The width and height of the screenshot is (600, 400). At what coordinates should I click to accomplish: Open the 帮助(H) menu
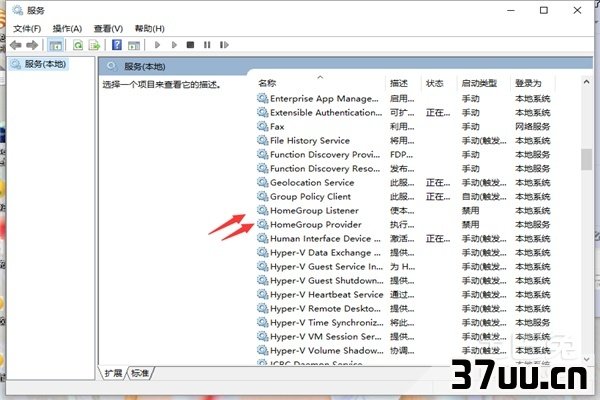(x=150, y=29)
